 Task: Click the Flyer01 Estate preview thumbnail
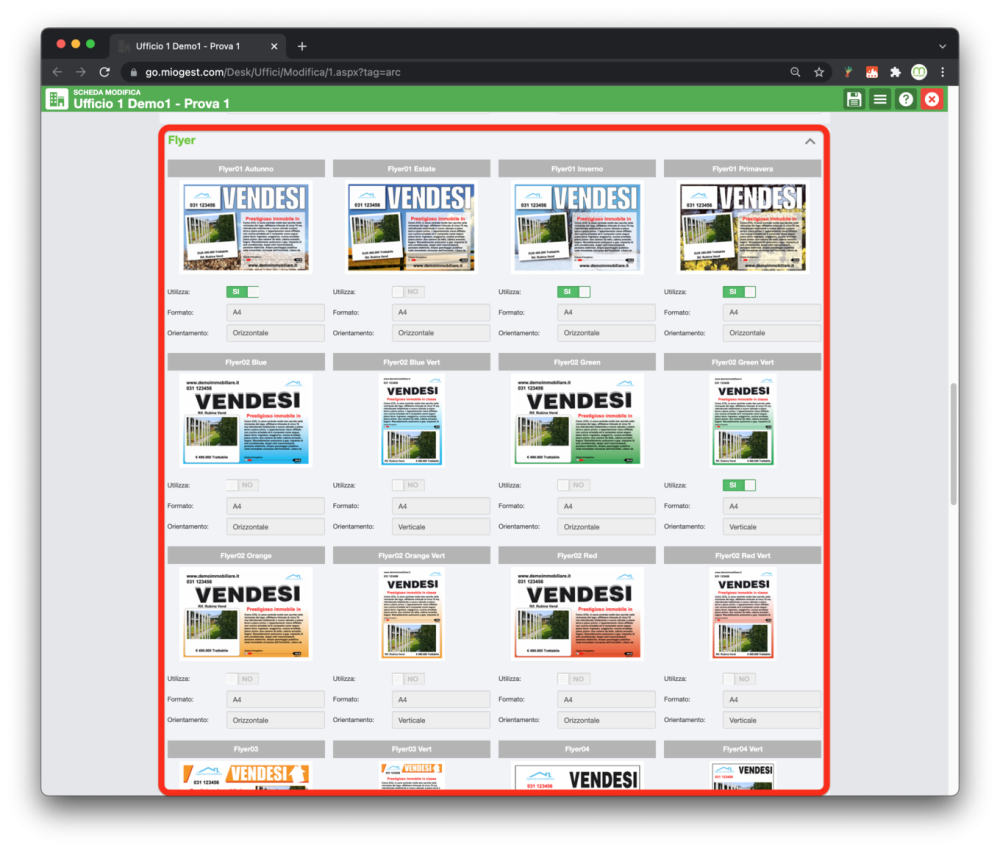411,227
